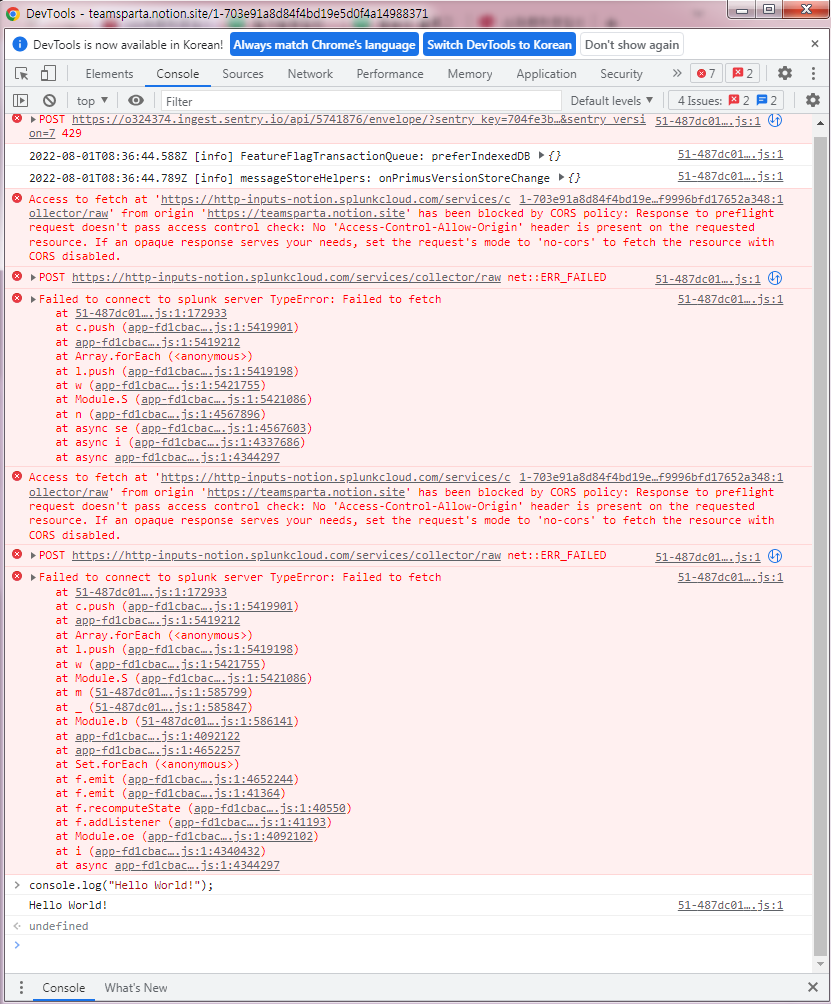Dismiss the Korean language infobar

point(814,44)
